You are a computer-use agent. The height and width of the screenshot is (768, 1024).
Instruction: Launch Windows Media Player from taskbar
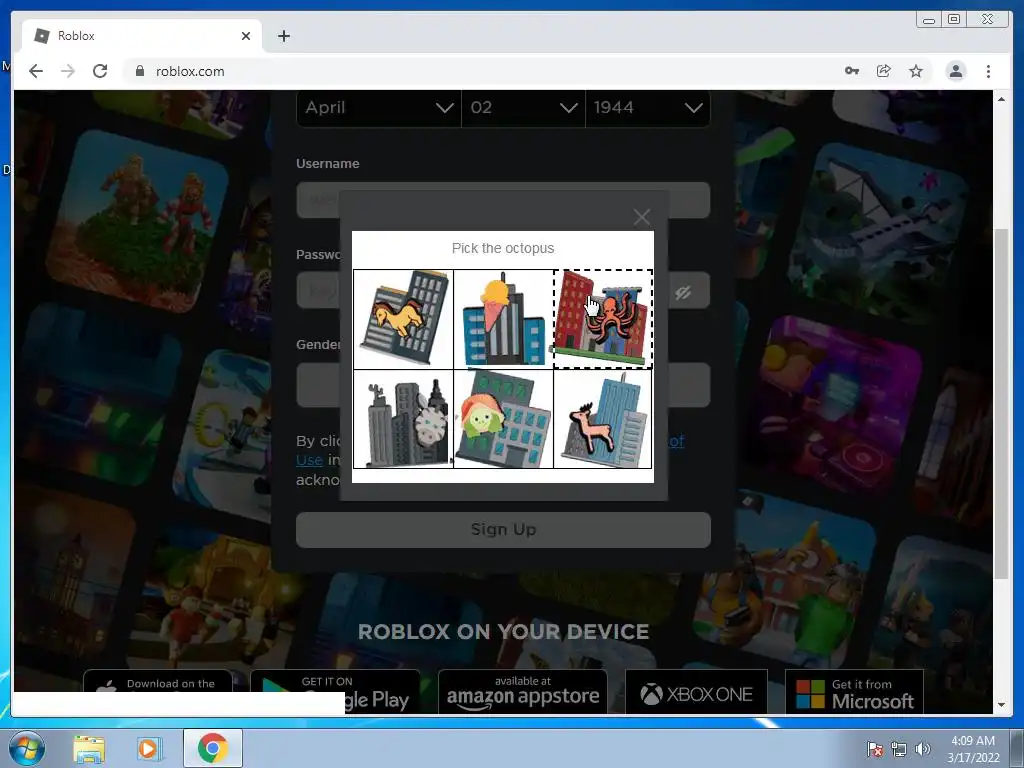pos(148,749)
